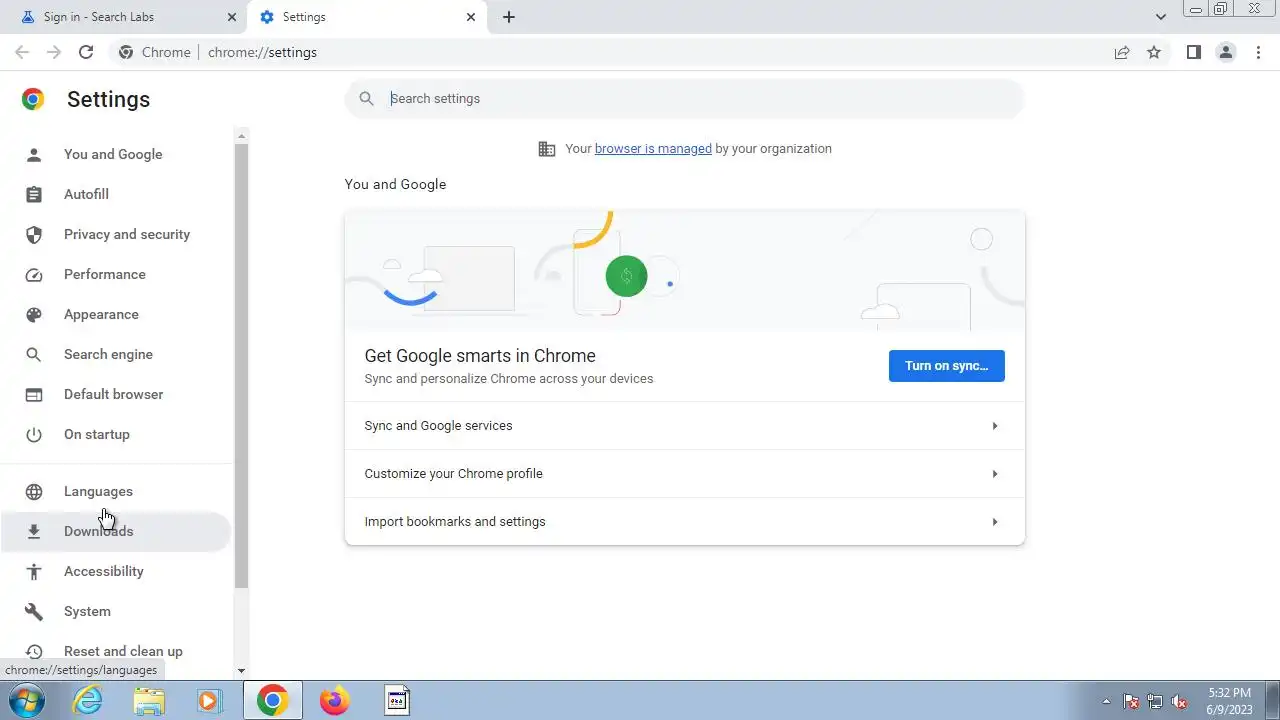Open a new tab with the plus button
The image size is (1280, 720).
(x=509, y=17)
